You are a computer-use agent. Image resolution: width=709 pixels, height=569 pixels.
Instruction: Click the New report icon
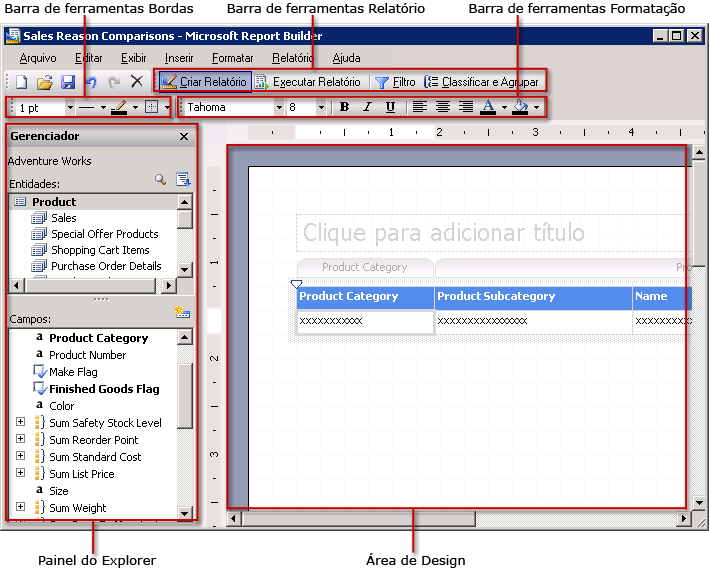pyautogui.click(x=22, y=82)
